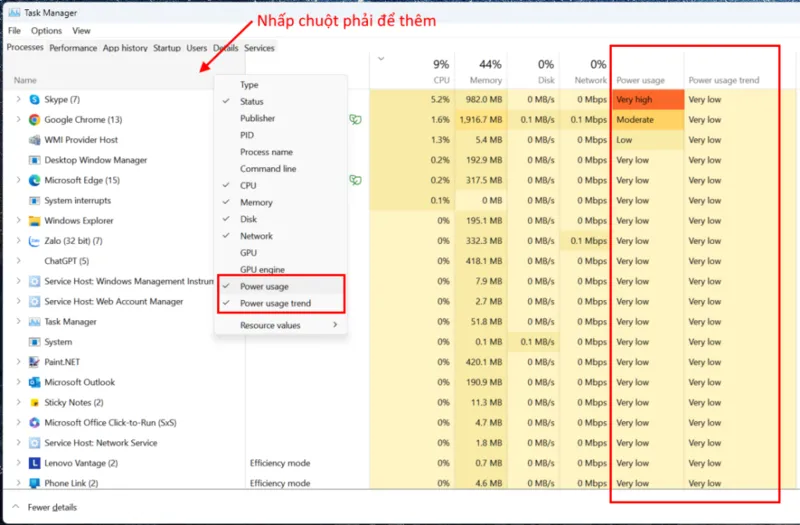The width and height of the screenshot is (800, 525).
Task: Click the System process icon
Action: (x=34, y=342)
